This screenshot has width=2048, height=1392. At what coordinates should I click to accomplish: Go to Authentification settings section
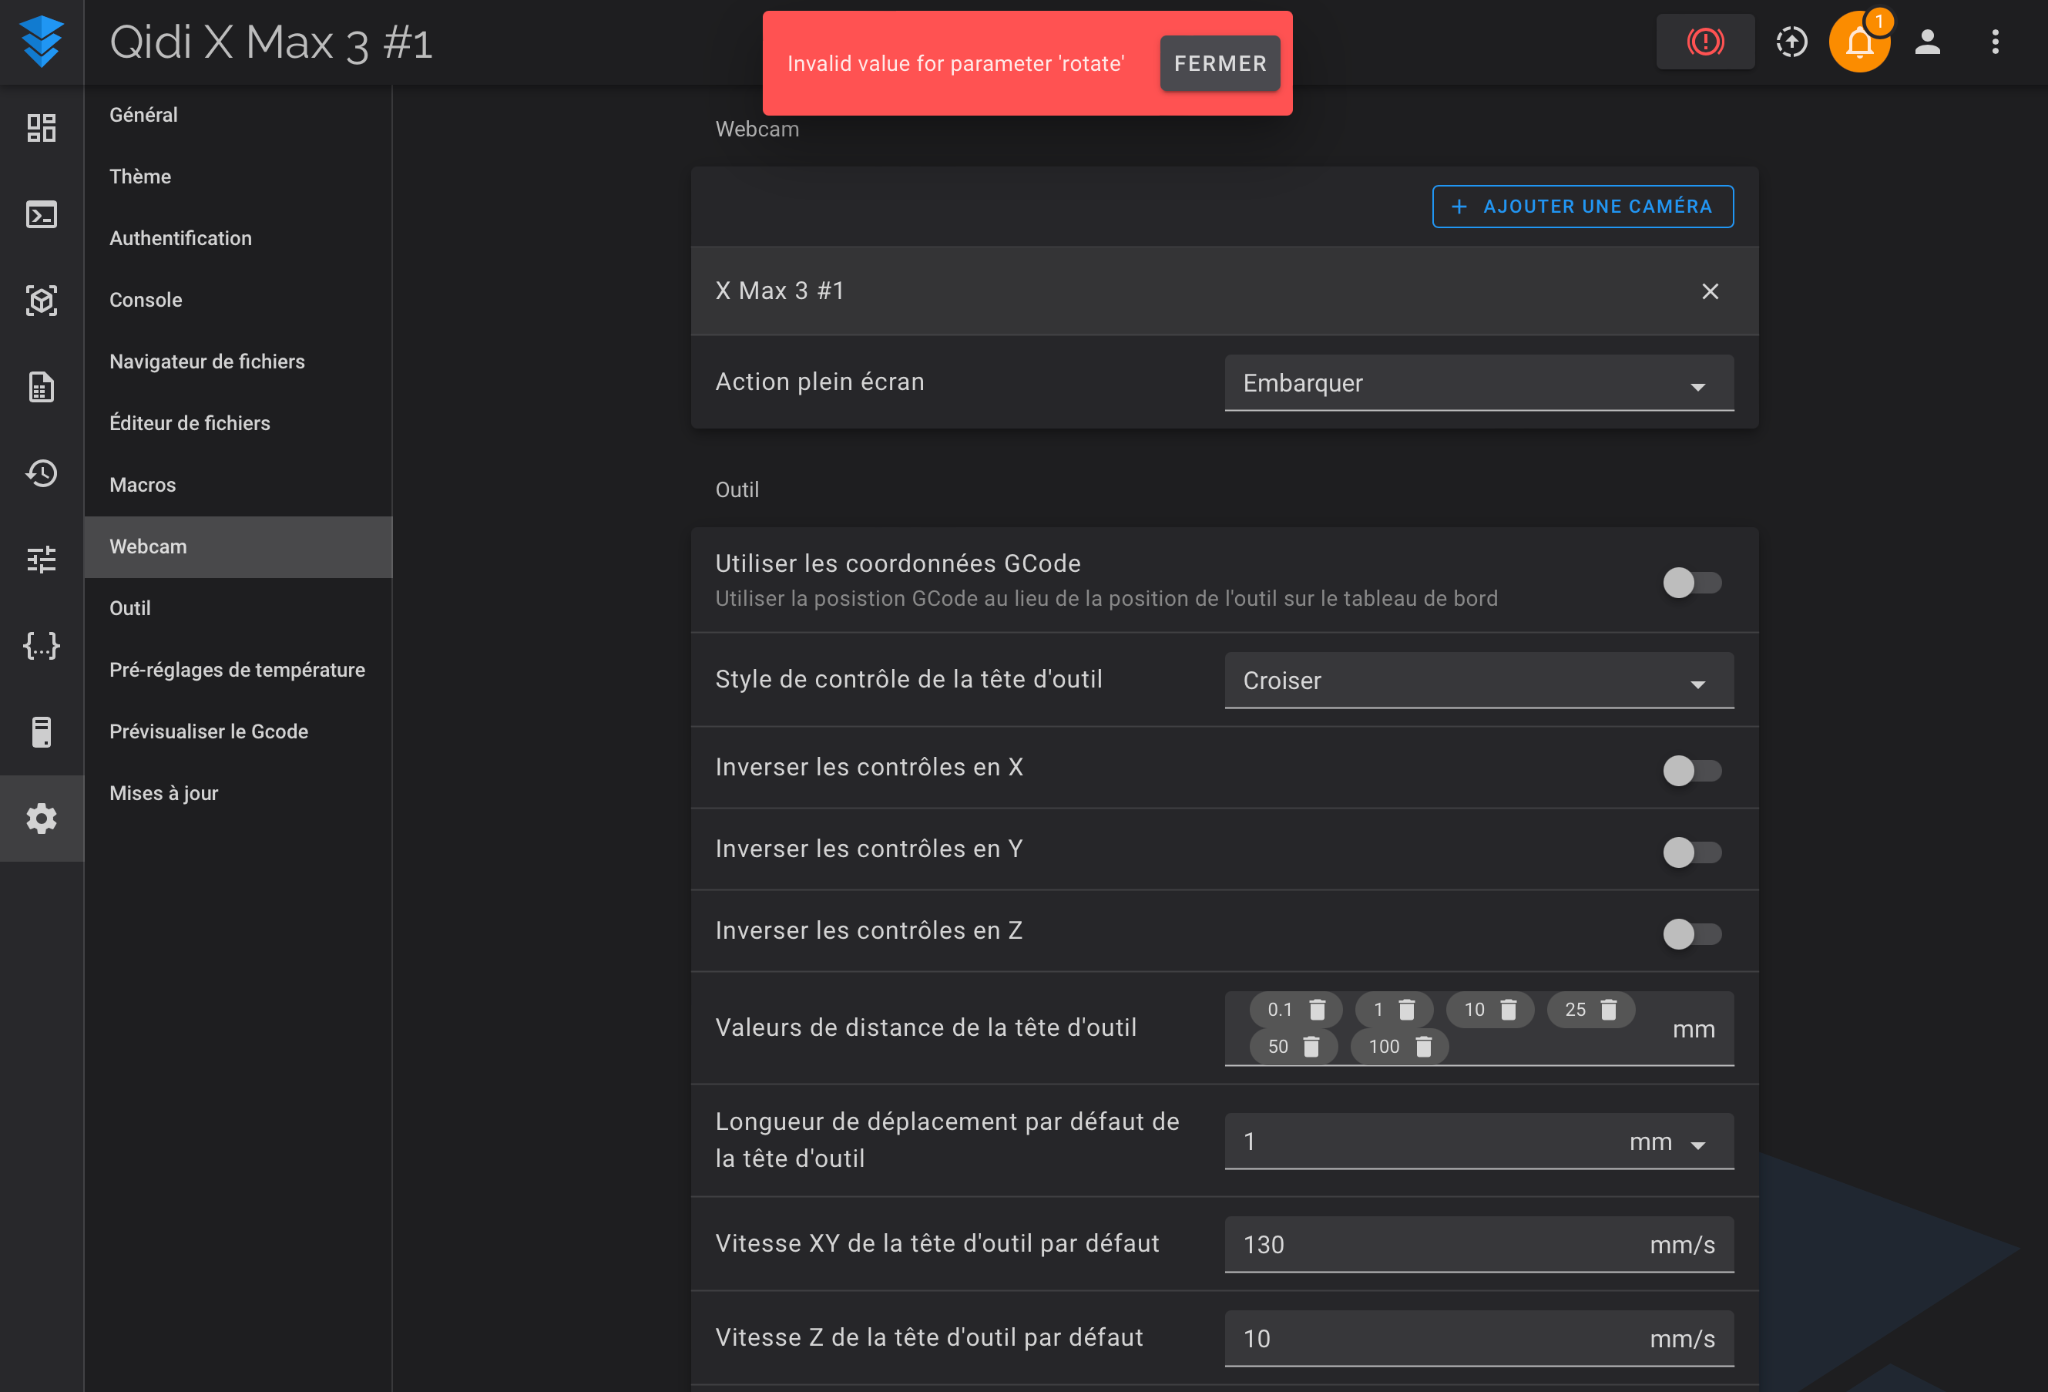(238, 239)
